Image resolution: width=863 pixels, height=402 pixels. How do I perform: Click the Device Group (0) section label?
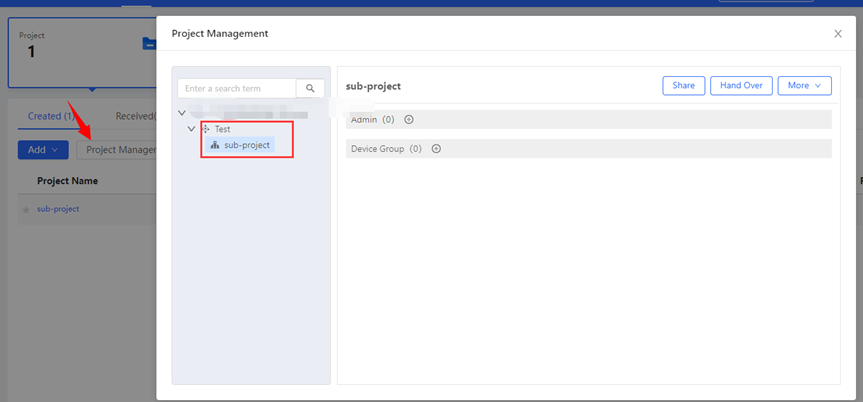[x=386, y=149]
